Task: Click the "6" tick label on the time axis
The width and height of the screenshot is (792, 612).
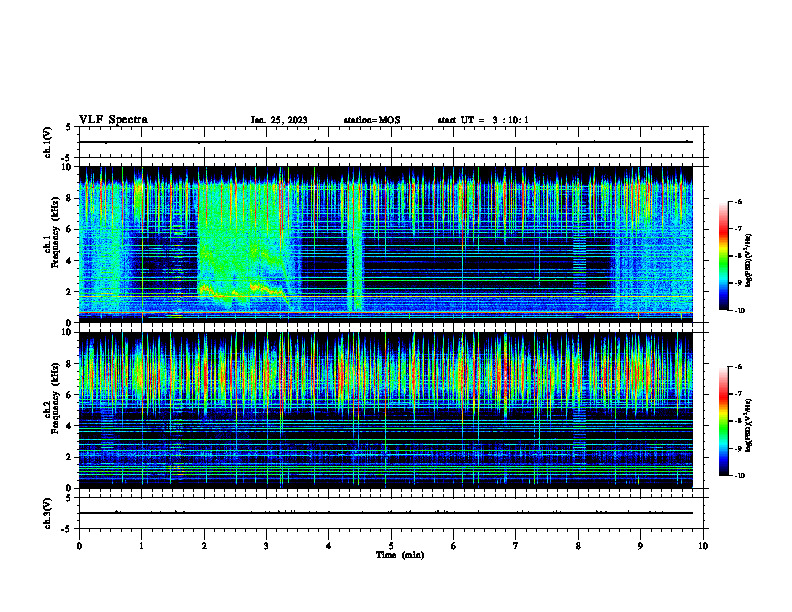Action: (454, 546)
